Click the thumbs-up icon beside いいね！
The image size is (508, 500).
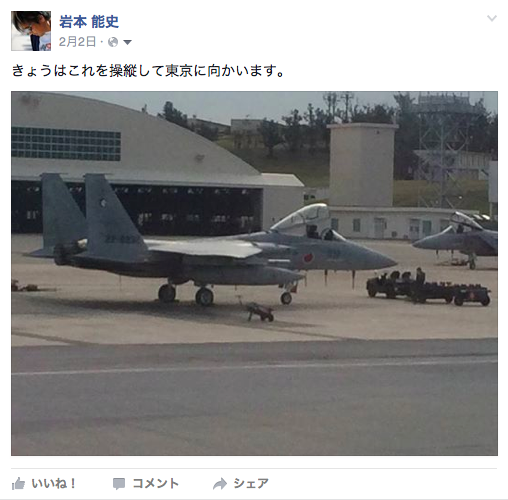point(18,484)
